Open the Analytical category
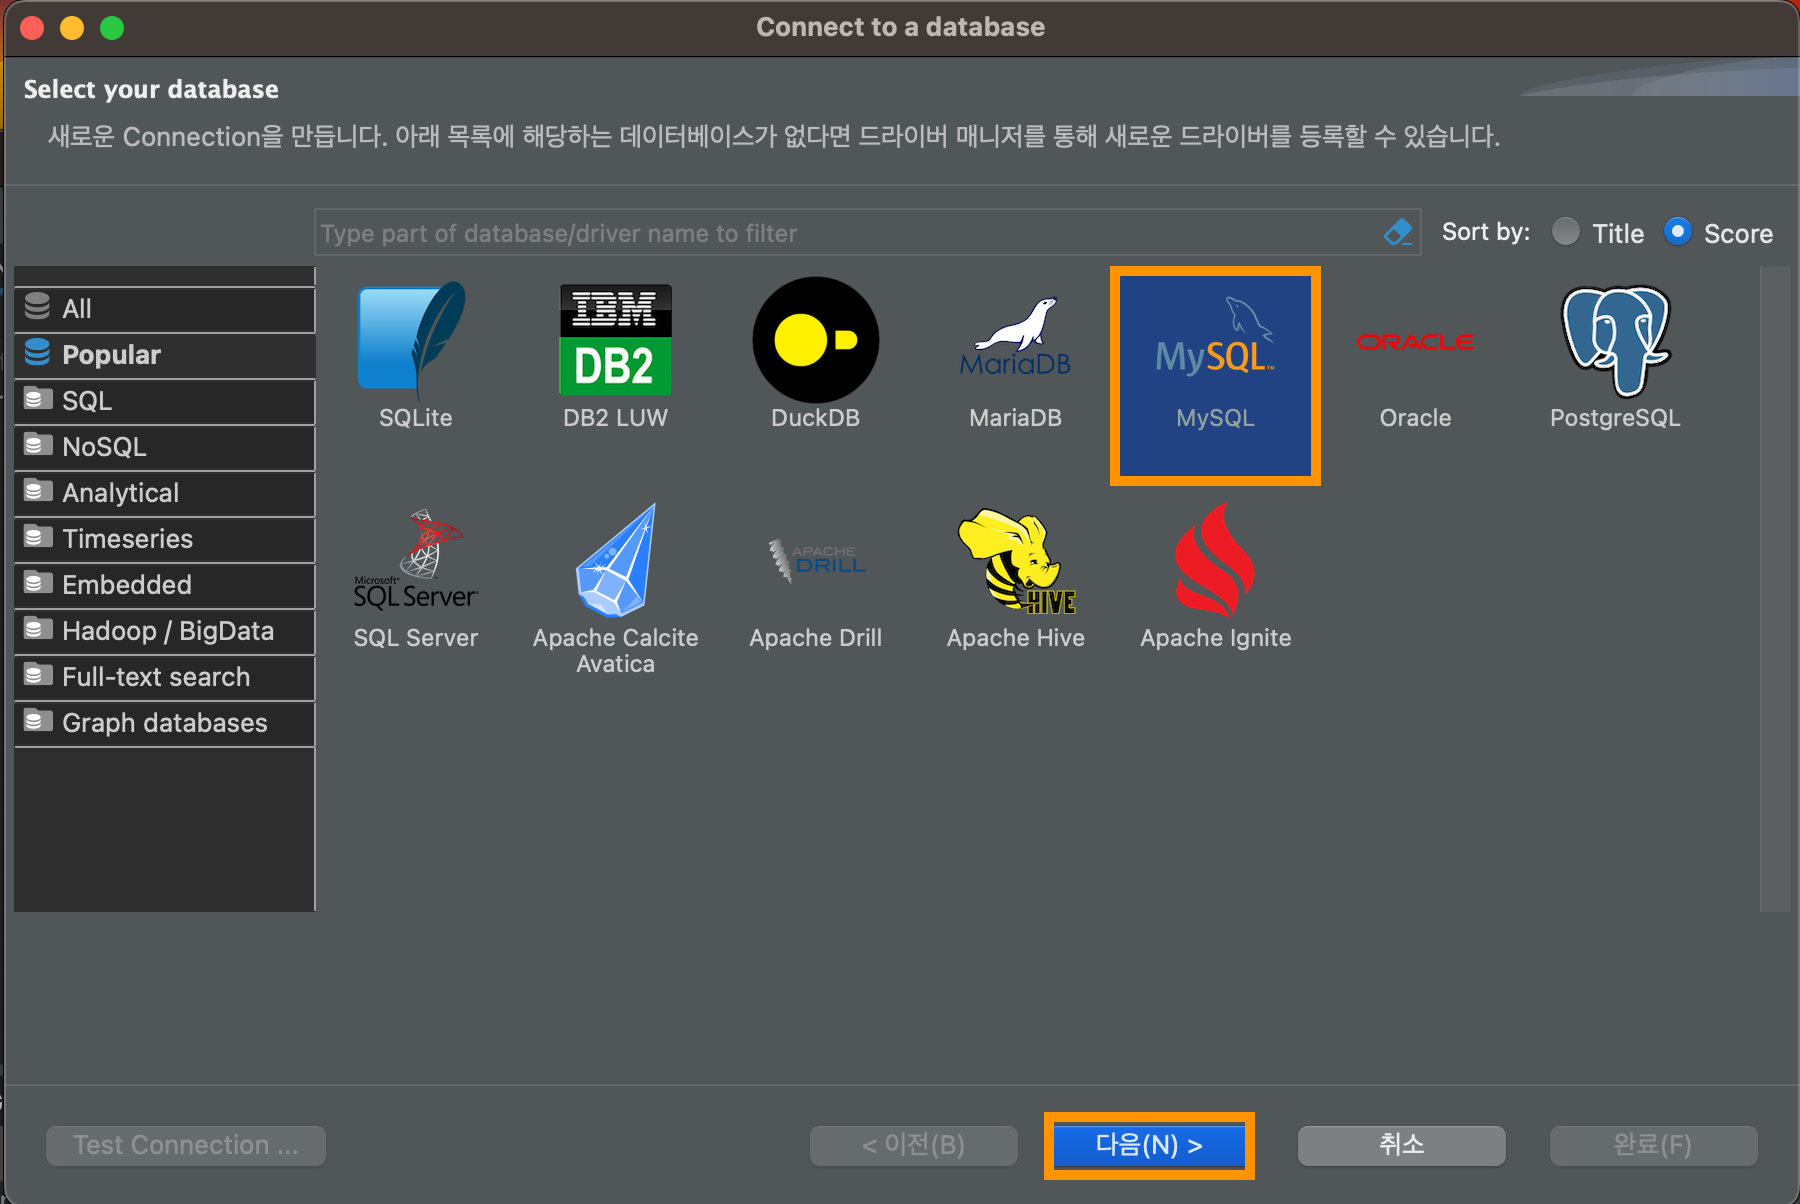Viewport: 1800px width, 1204px height. click(x=165, y=493)
